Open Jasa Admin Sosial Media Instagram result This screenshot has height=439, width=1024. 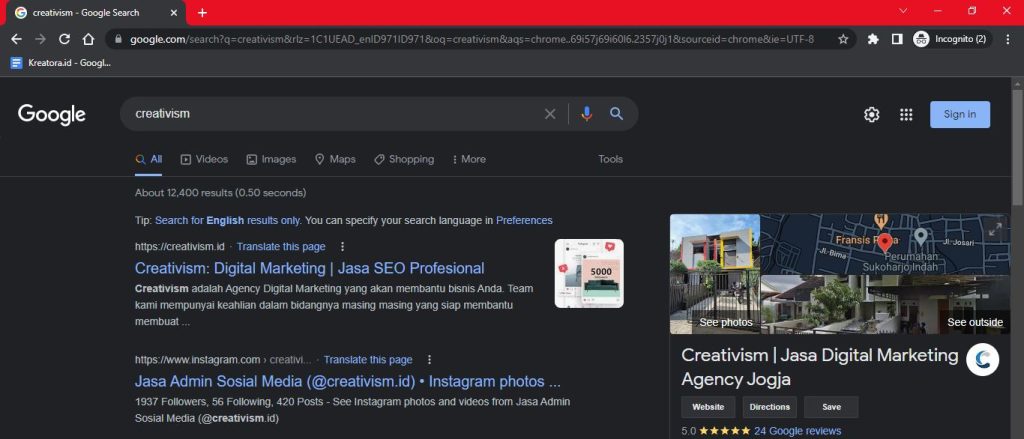[x=347, y=382]
